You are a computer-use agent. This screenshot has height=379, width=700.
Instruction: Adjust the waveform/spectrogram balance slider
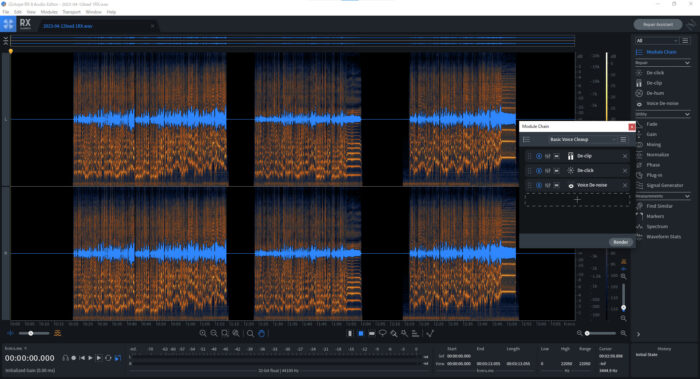[33, 333]
